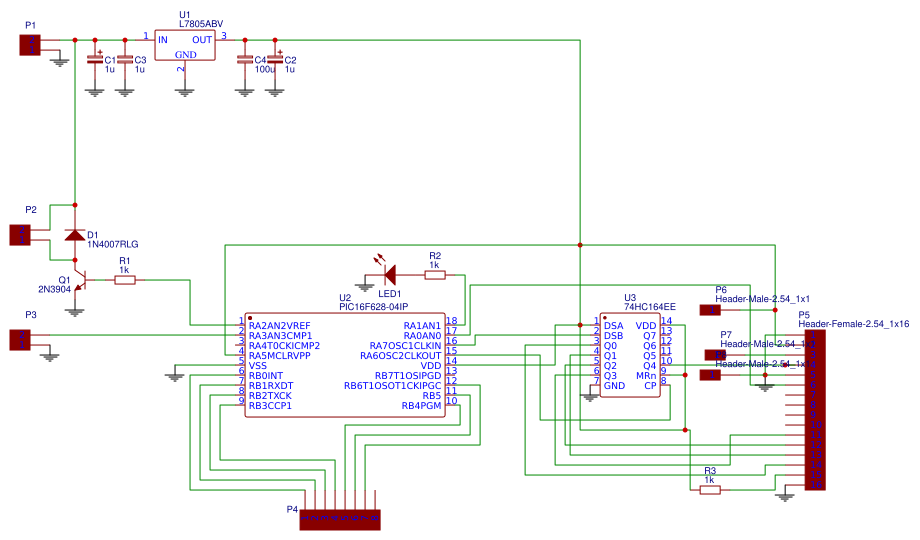
Task: Select resistor R1 1k symbol
Action: click(124, 281)
